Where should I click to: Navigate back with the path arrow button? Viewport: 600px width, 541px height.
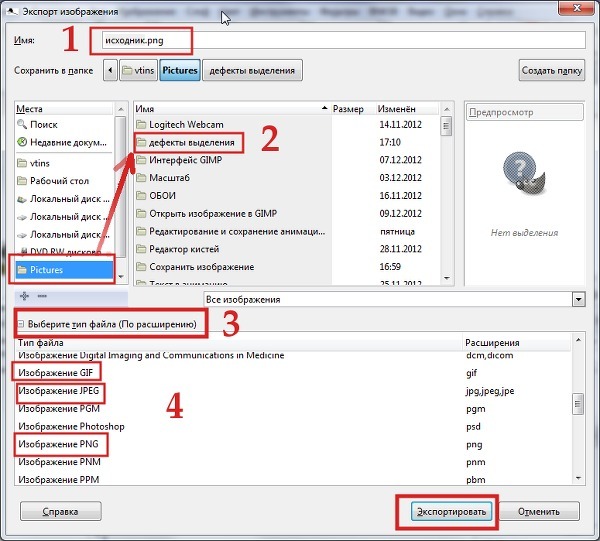pos(110,70)
